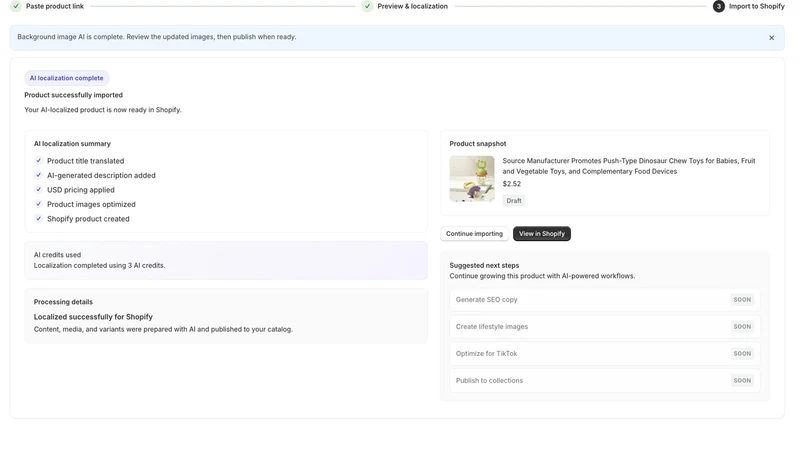
Task: Select Publish to collections step
Action: 605,381
